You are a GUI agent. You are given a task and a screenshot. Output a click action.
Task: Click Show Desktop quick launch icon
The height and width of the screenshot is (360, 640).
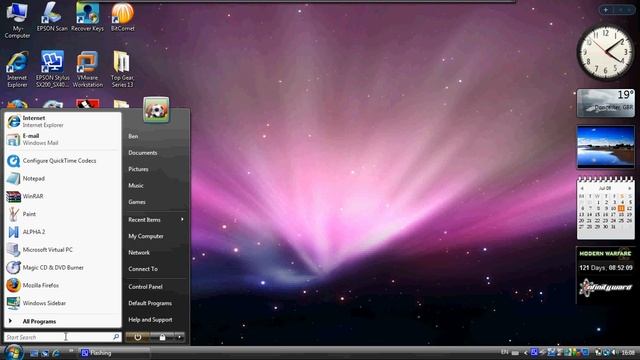tap(34, 353)
